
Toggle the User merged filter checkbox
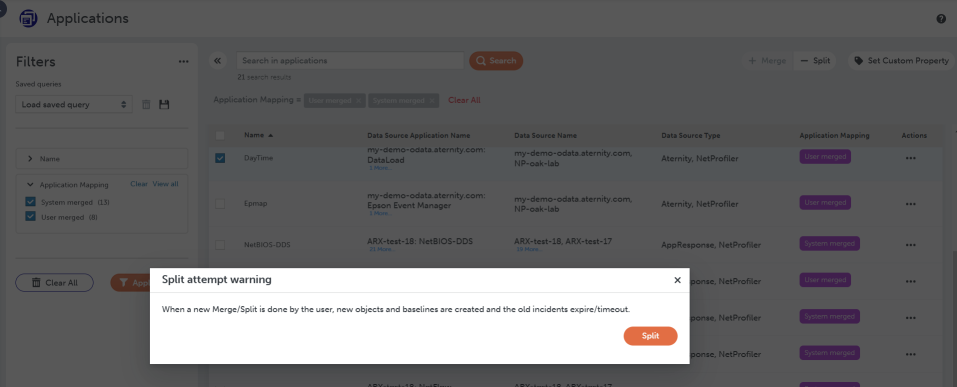30,217
